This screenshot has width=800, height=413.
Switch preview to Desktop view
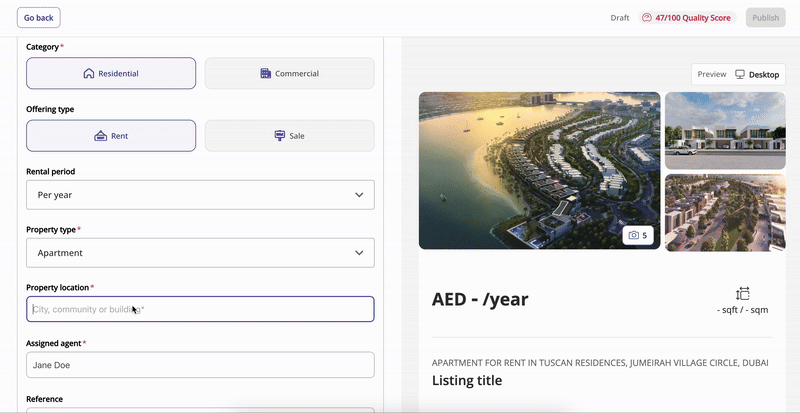click(x=757, y=75)
